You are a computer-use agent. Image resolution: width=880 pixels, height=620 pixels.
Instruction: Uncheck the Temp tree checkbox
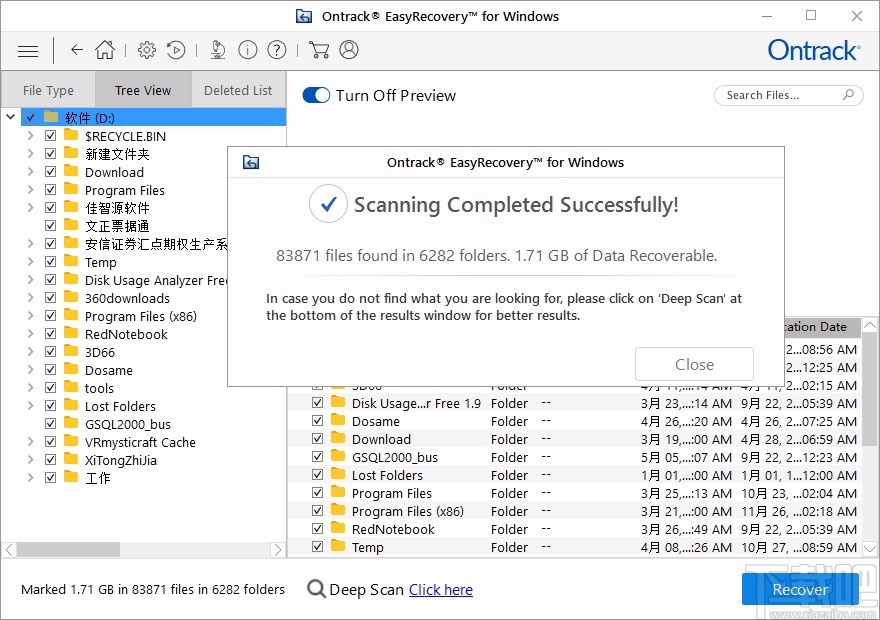click(x=51, y=261)
